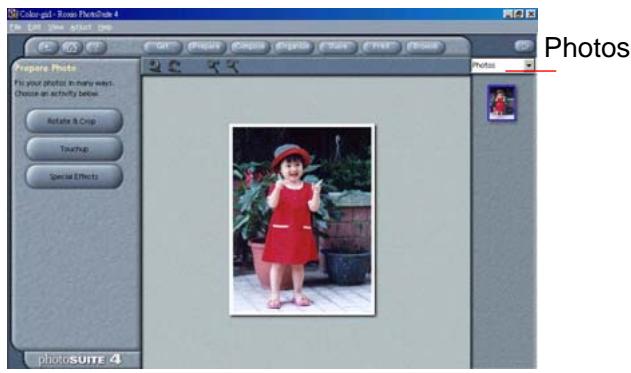Choose the Touchup activity button
Viewport: 631px width, 373px height.
coord(74,148)
